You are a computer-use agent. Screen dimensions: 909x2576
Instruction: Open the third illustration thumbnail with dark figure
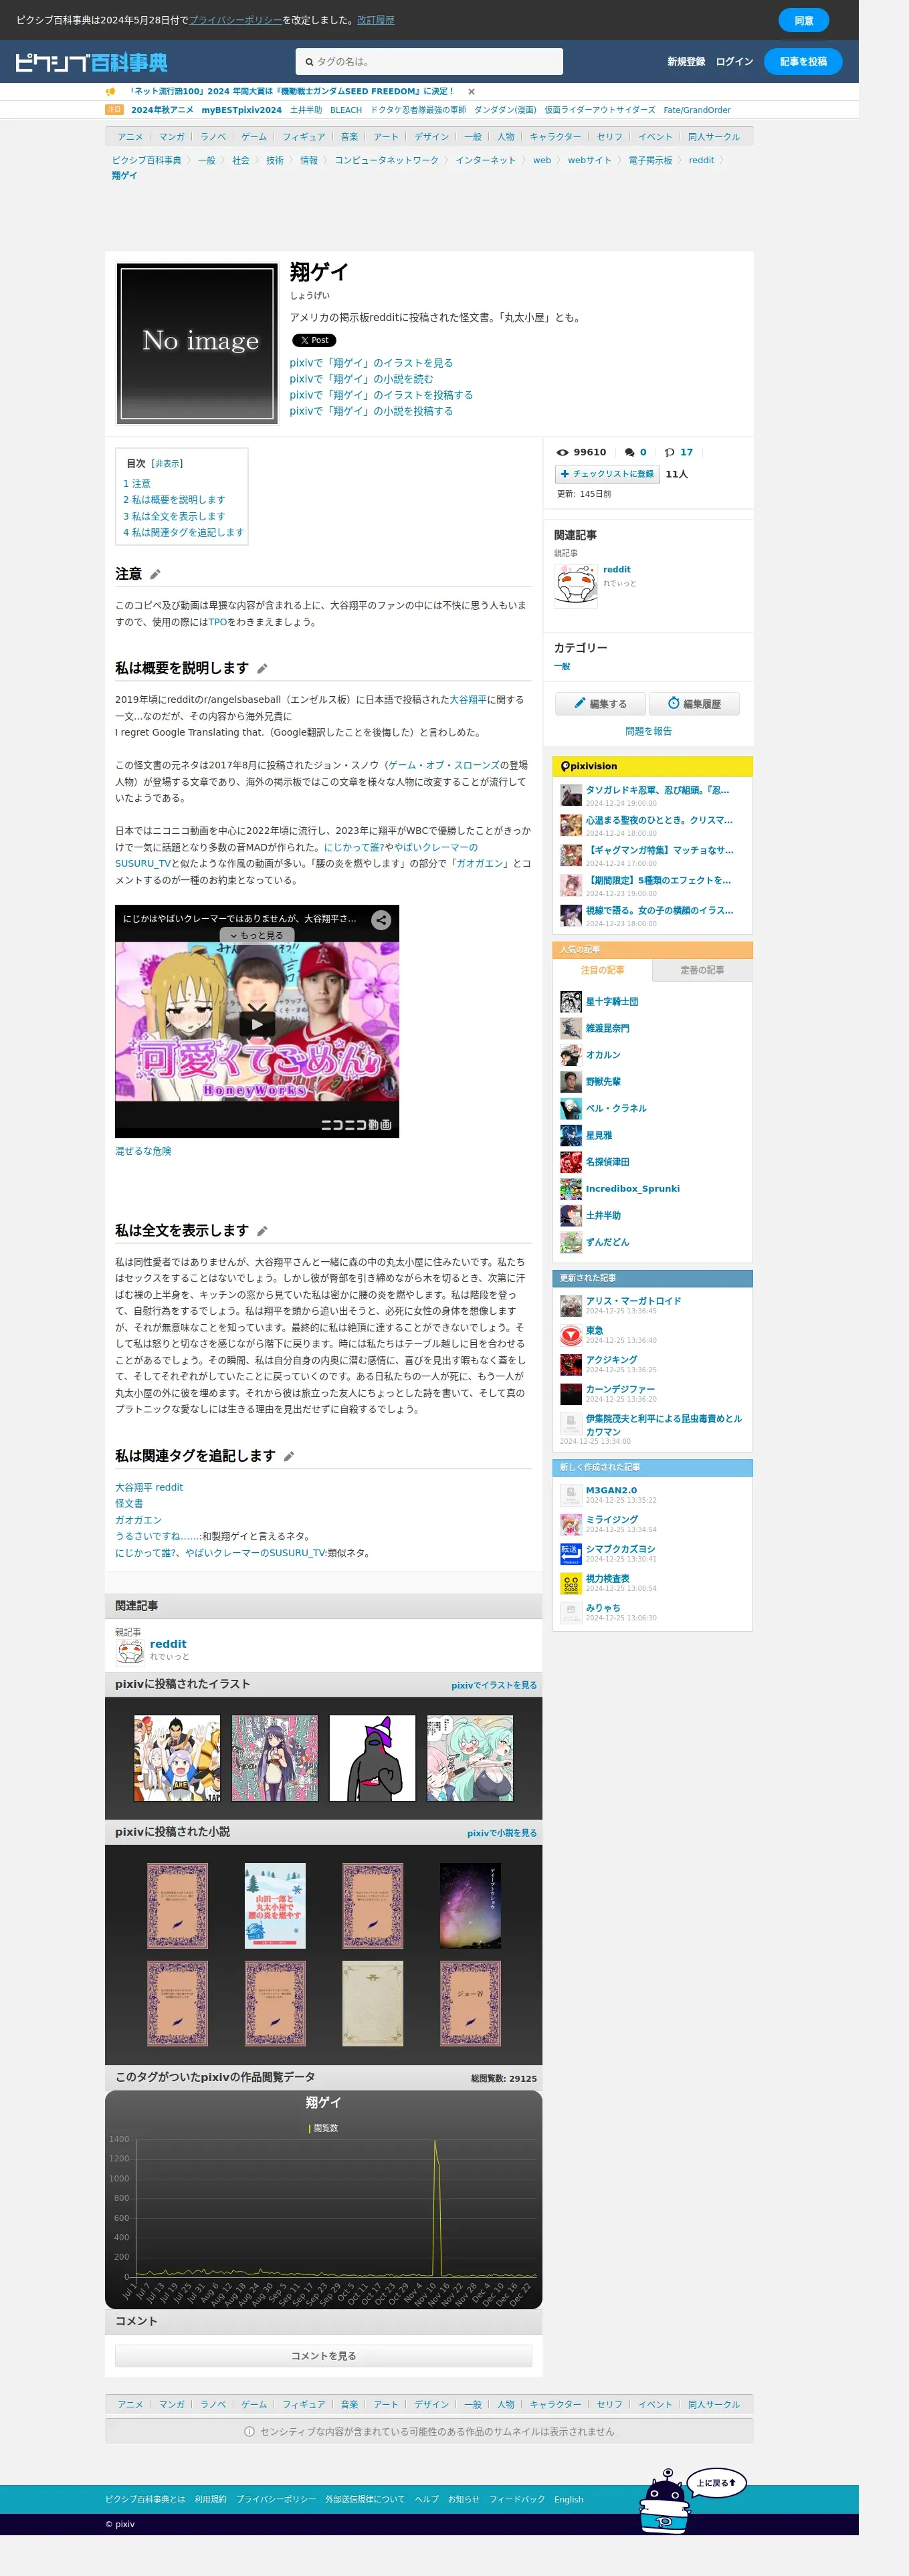372,1758
